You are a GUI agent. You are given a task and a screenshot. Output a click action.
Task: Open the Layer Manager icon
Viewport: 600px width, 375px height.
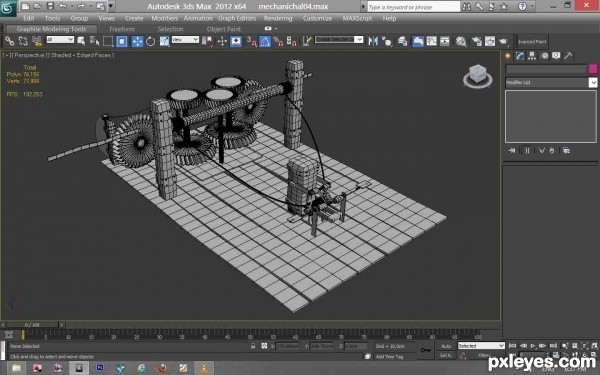(x=403, y=41)
